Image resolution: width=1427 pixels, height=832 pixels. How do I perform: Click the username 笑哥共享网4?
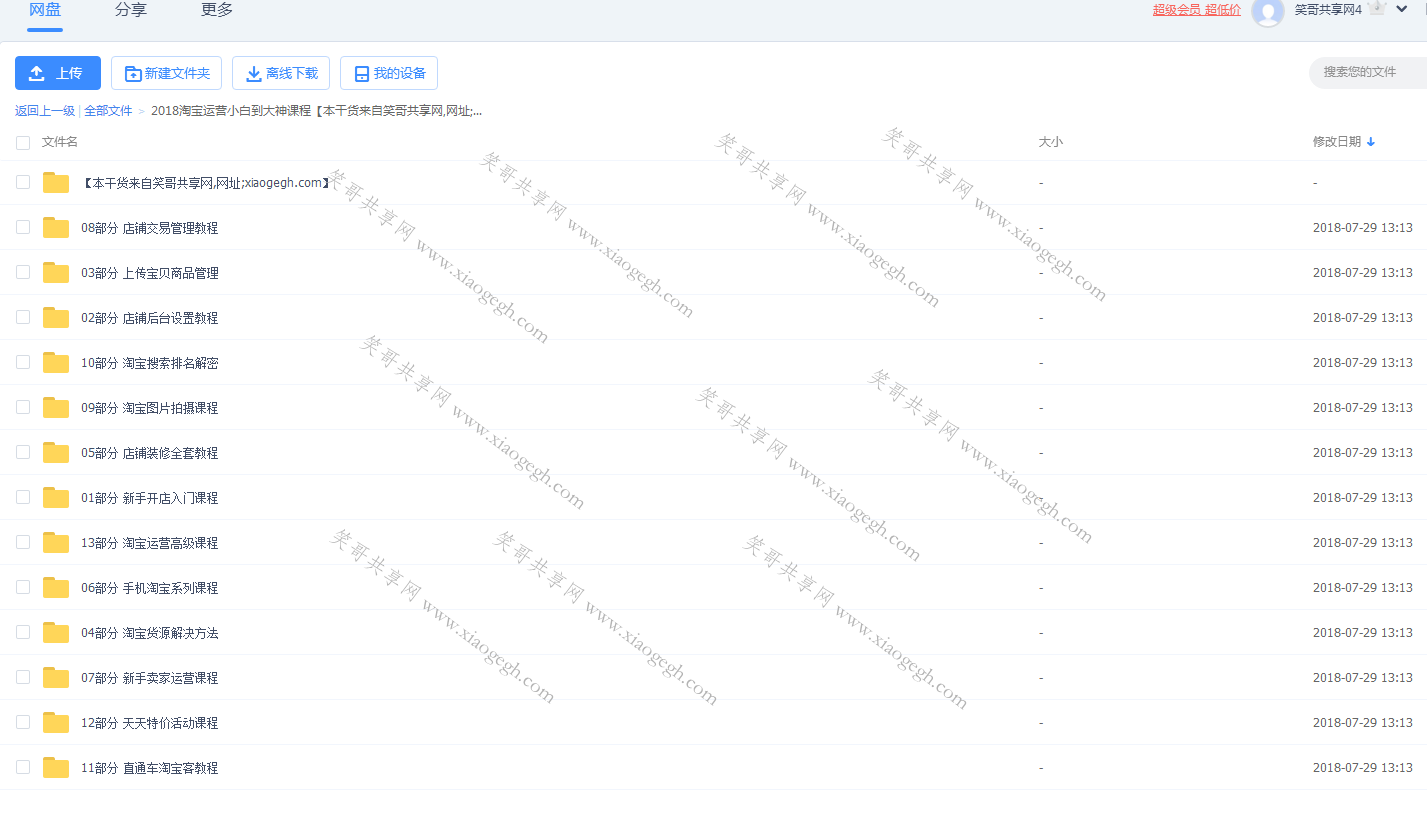click(1328, 10)
